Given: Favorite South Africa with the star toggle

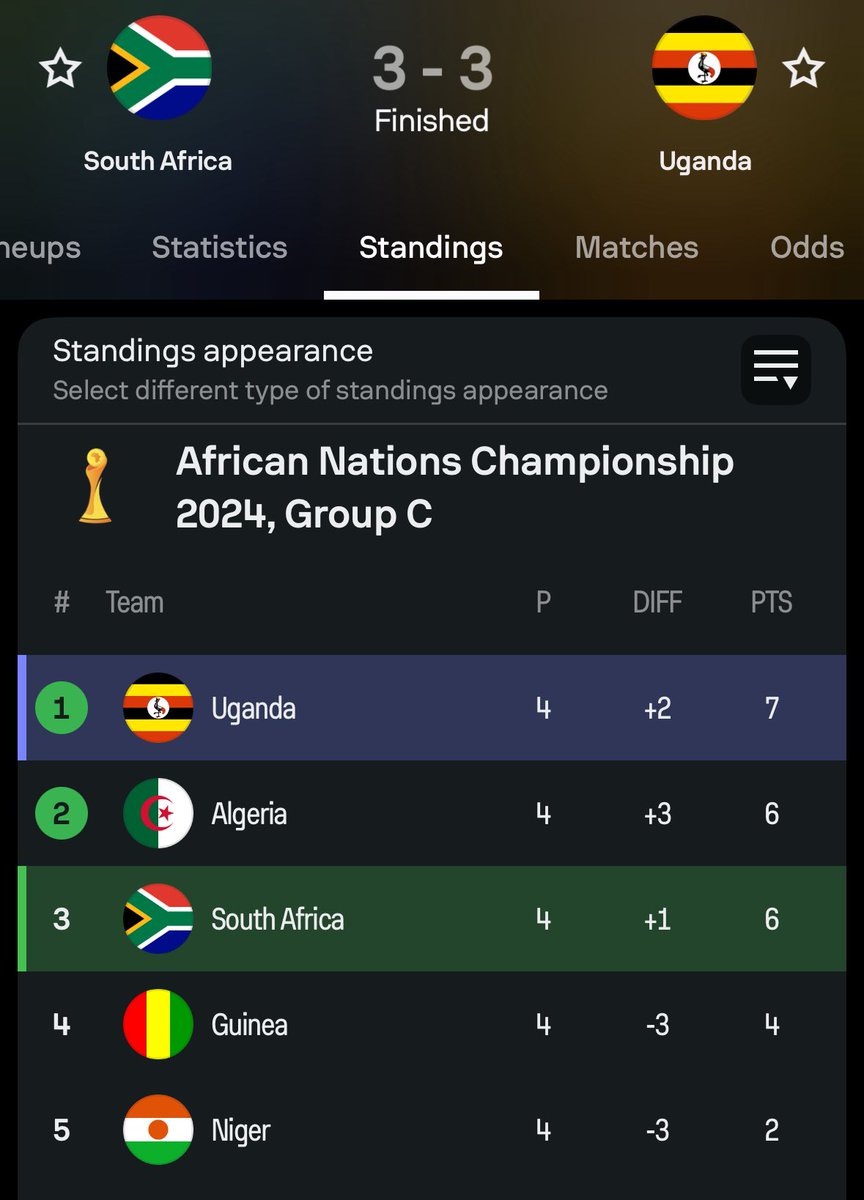Looking at the screenshot, I should [x=60, y=69].
